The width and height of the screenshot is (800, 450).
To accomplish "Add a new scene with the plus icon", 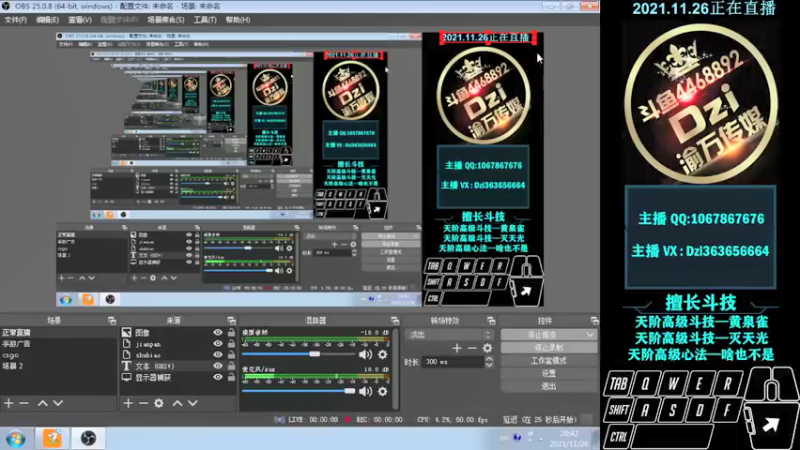I will tap(9, 403).
